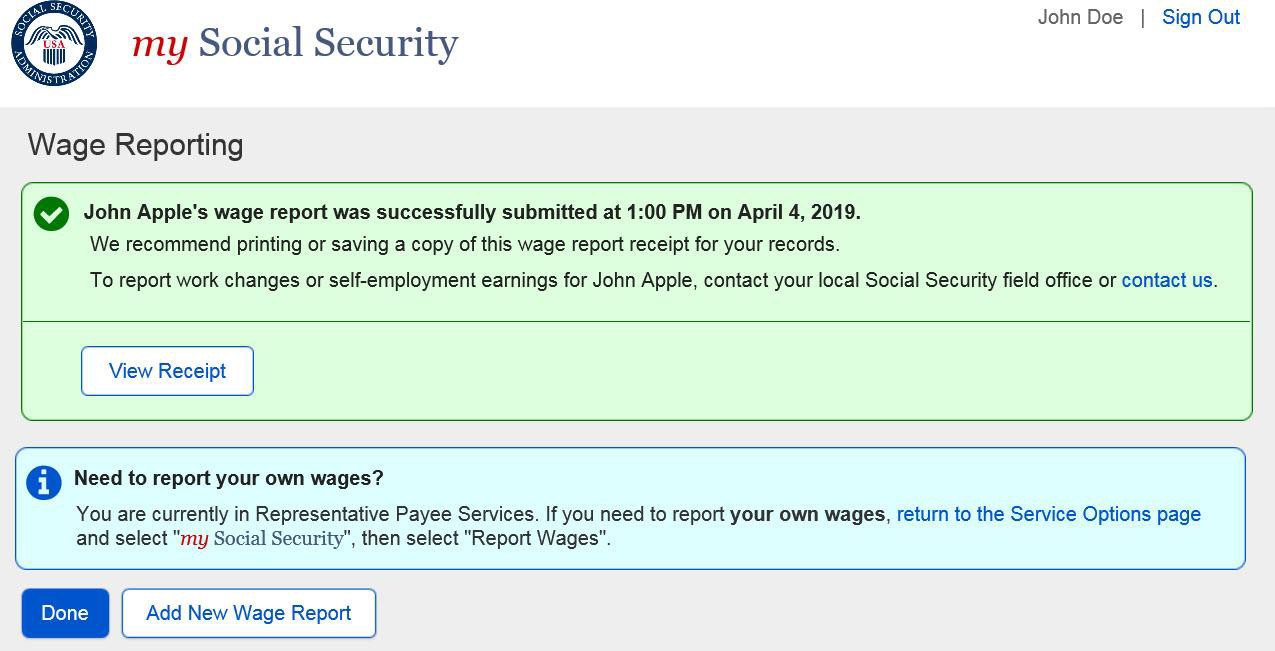Click the green success checkmark icon
Viewport: 1275px width, 651px height.
[51, 213]
